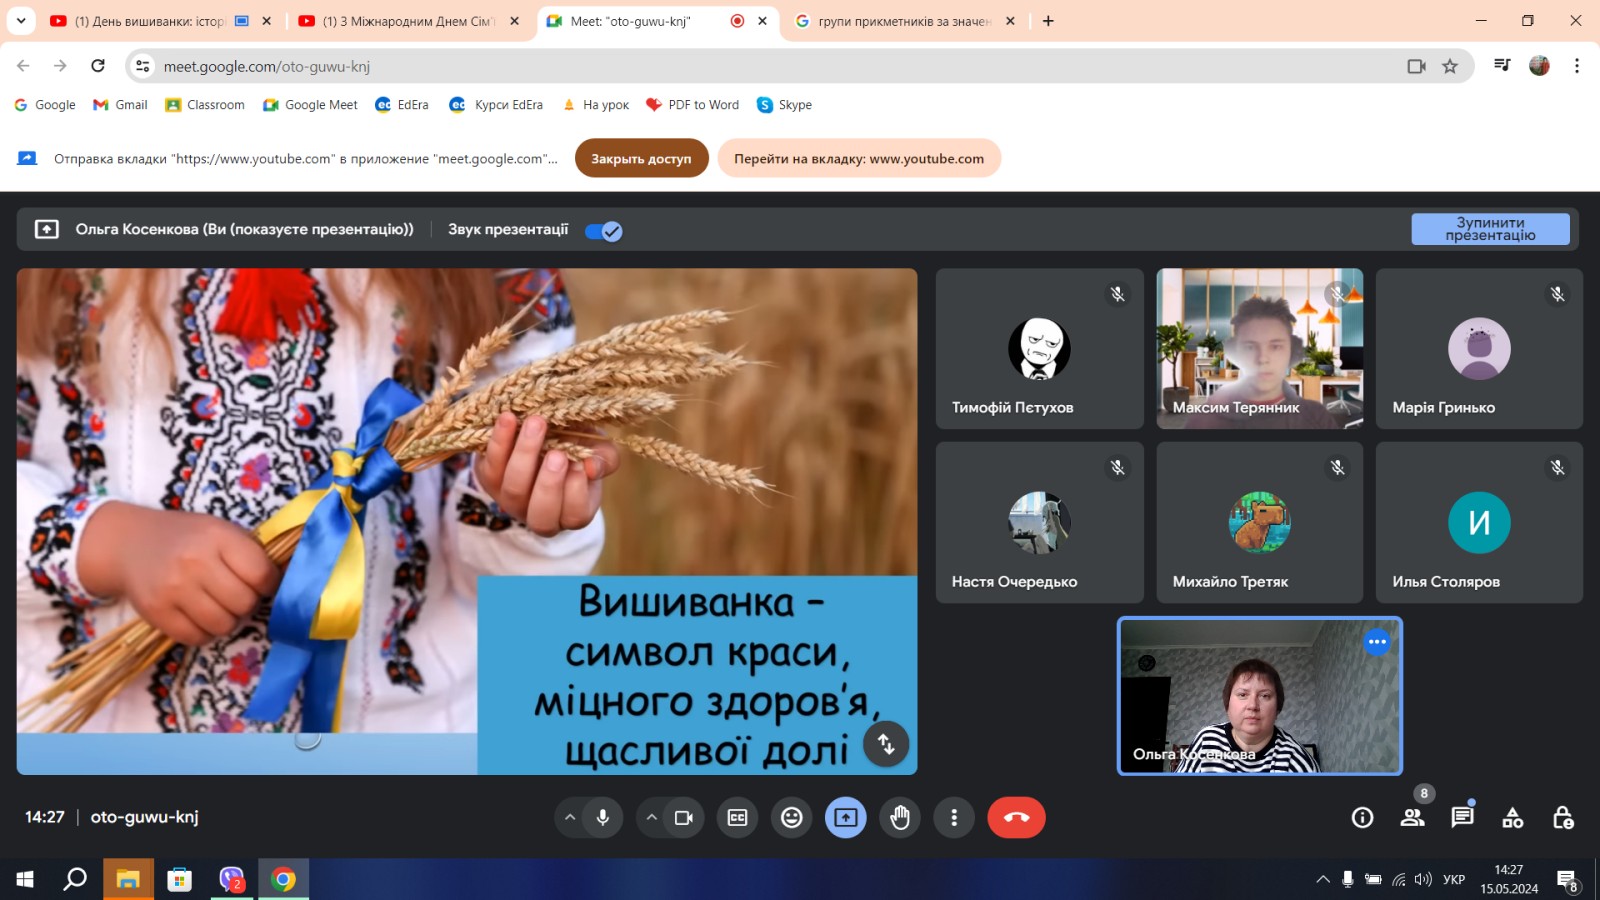Image resolution: width=1600 pixels, height=900 pixels.
Task: Click the red leave call button
Action: coord(1016,818)
